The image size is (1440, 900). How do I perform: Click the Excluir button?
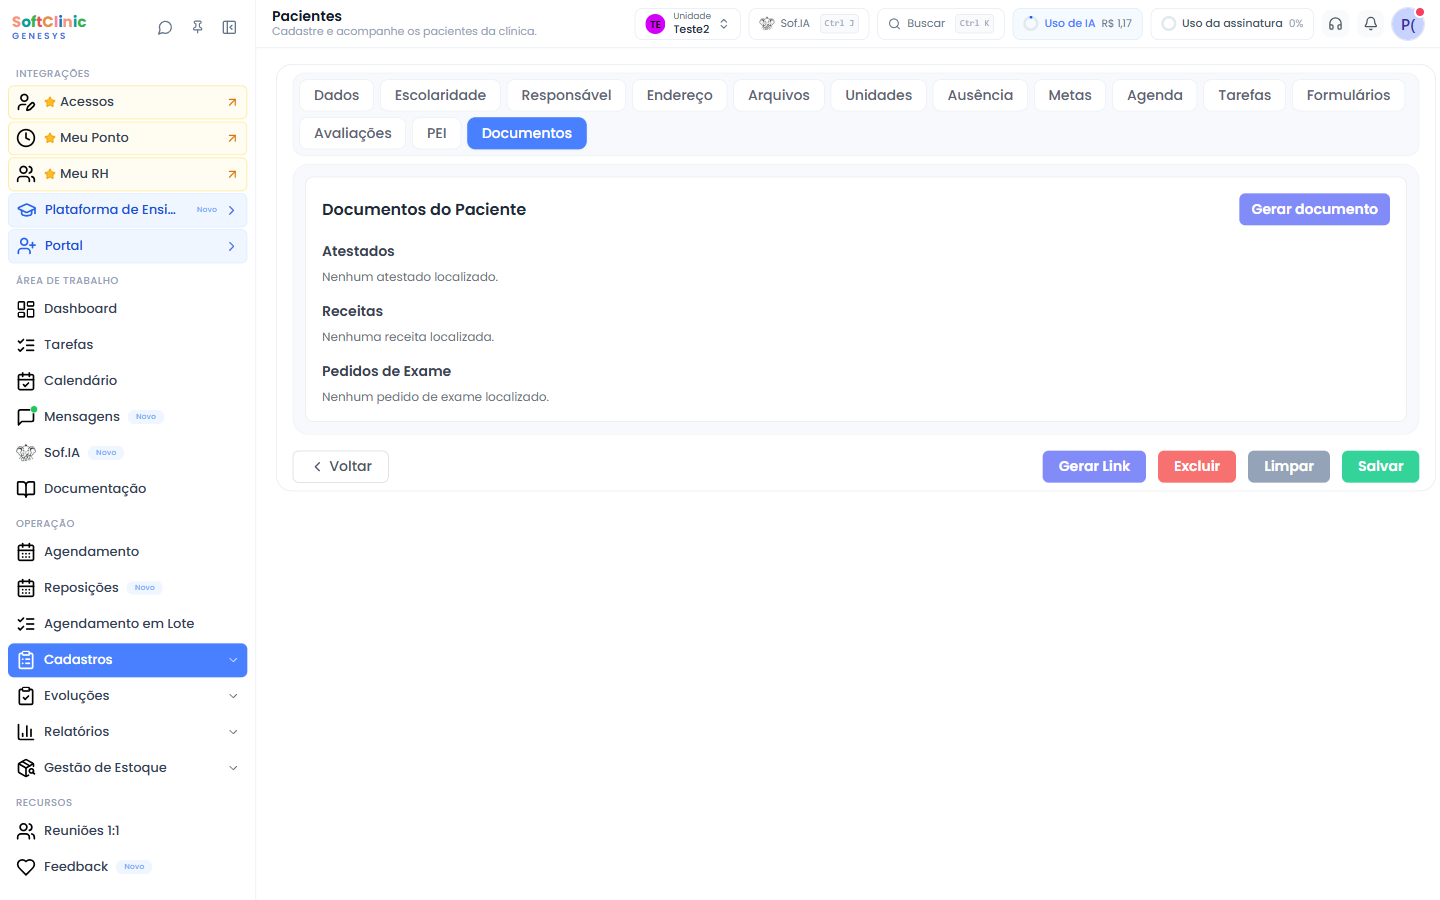click(1197, 466)
